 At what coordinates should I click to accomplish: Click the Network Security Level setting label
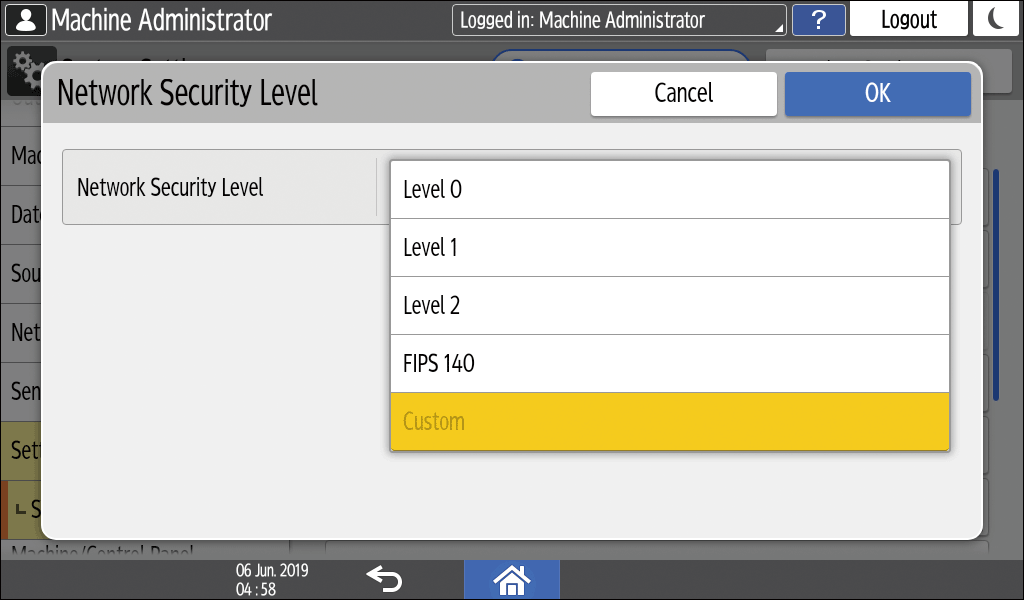click(170, 187)
